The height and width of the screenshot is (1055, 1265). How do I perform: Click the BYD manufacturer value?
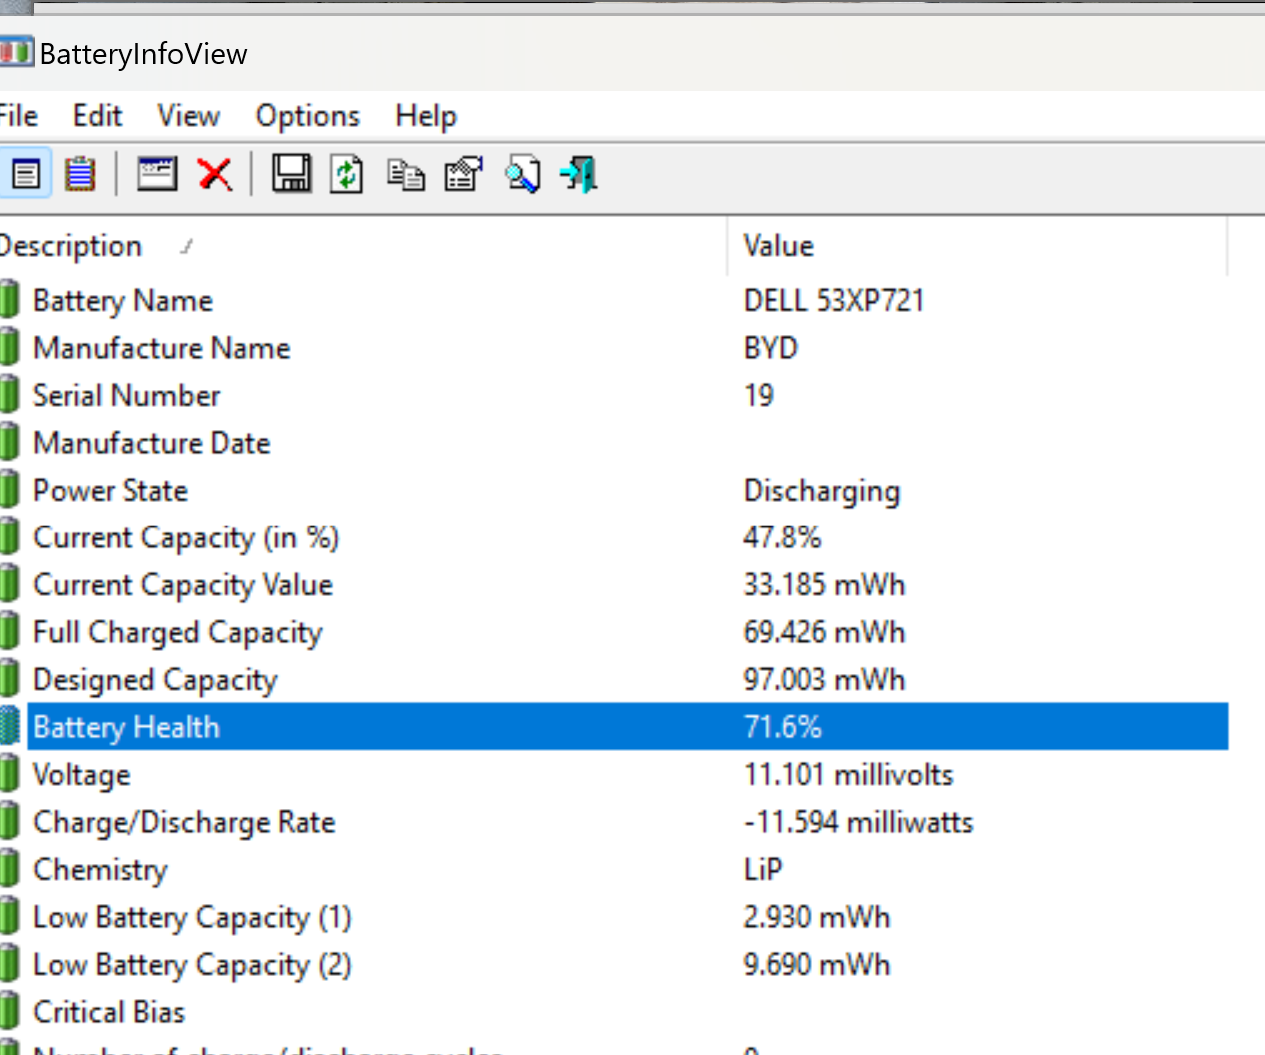coord(771,348)
